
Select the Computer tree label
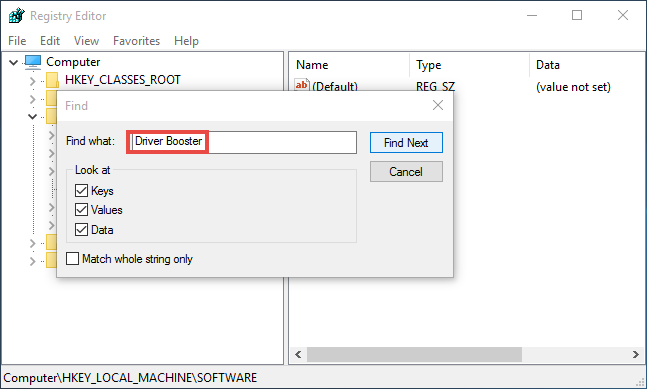73,62
